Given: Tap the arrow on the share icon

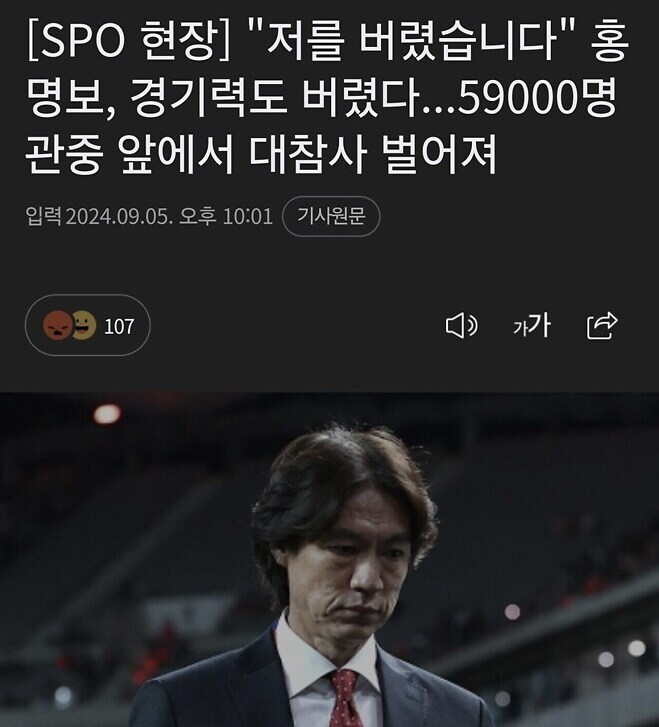Looking at the screenshot, I should pyautogui.click(x=609, y=321).
